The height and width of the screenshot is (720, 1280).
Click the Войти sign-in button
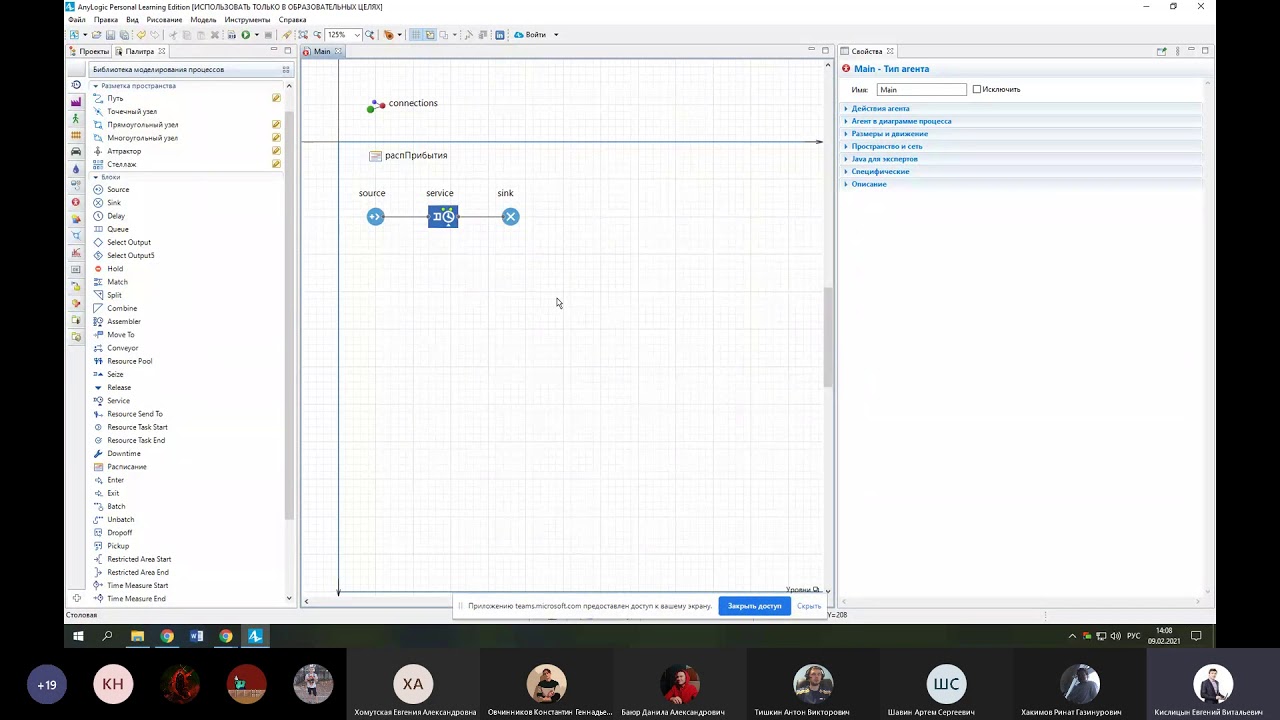[531, 35]
